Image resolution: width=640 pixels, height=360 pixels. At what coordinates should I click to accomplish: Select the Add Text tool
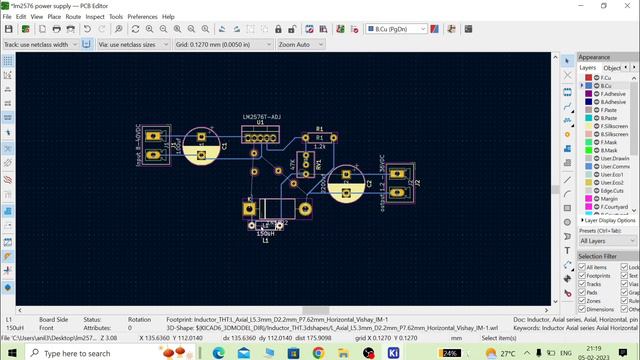(x=567, y=251)
